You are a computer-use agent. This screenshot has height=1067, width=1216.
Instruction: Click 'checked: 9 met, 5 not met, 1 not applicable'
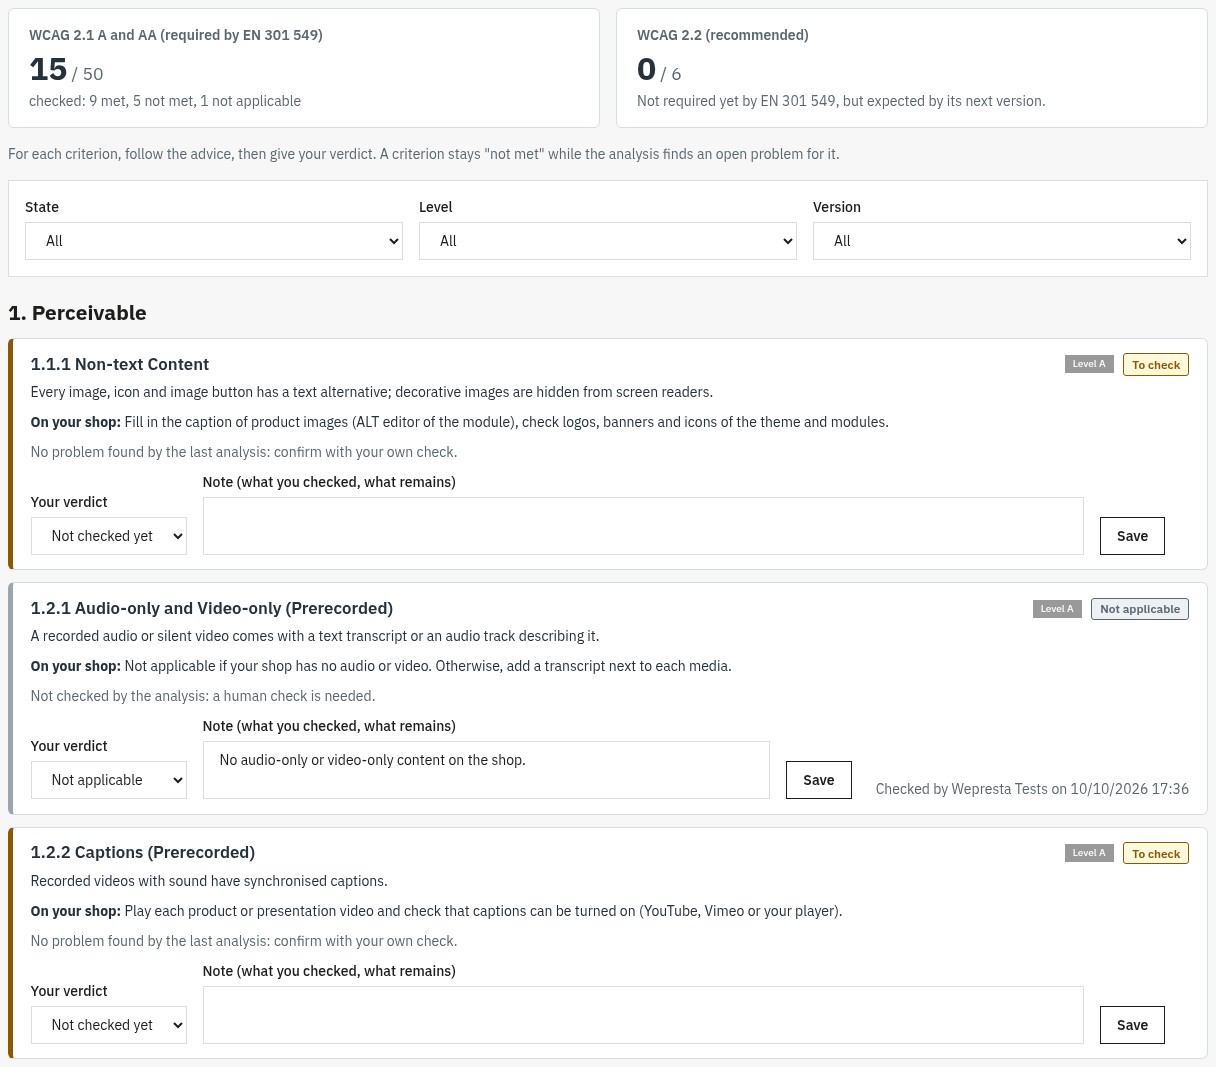click(165, 101)
